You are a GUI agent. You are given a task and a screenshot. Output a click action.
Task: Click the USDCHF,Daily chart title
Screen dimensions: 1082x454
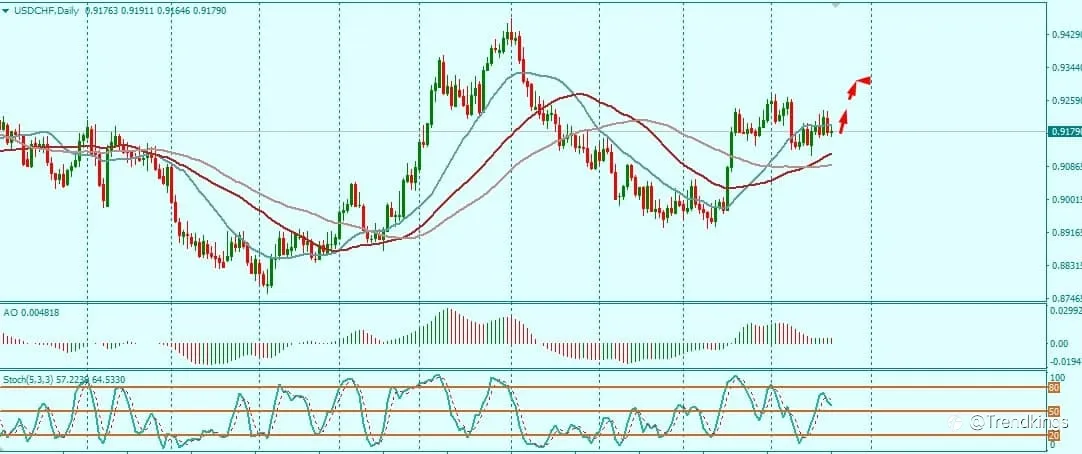pos(47,11)
